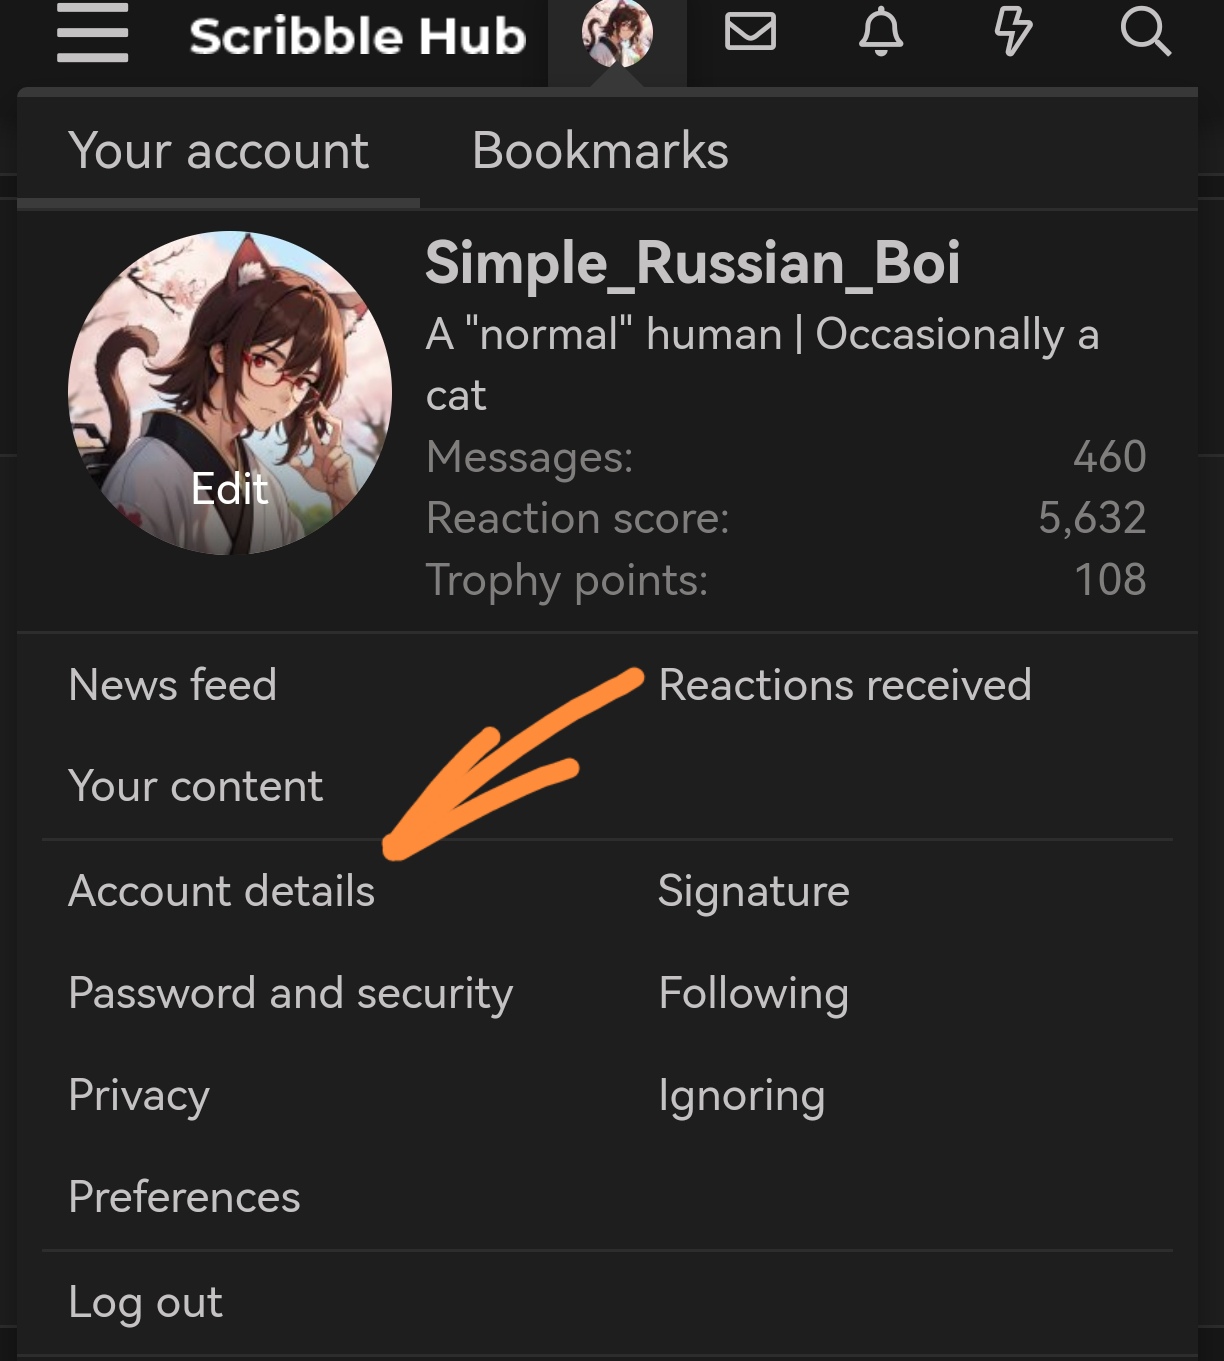Click the Scribble Hub logo
1224x1361 pixels.
(x=357, y=37)
